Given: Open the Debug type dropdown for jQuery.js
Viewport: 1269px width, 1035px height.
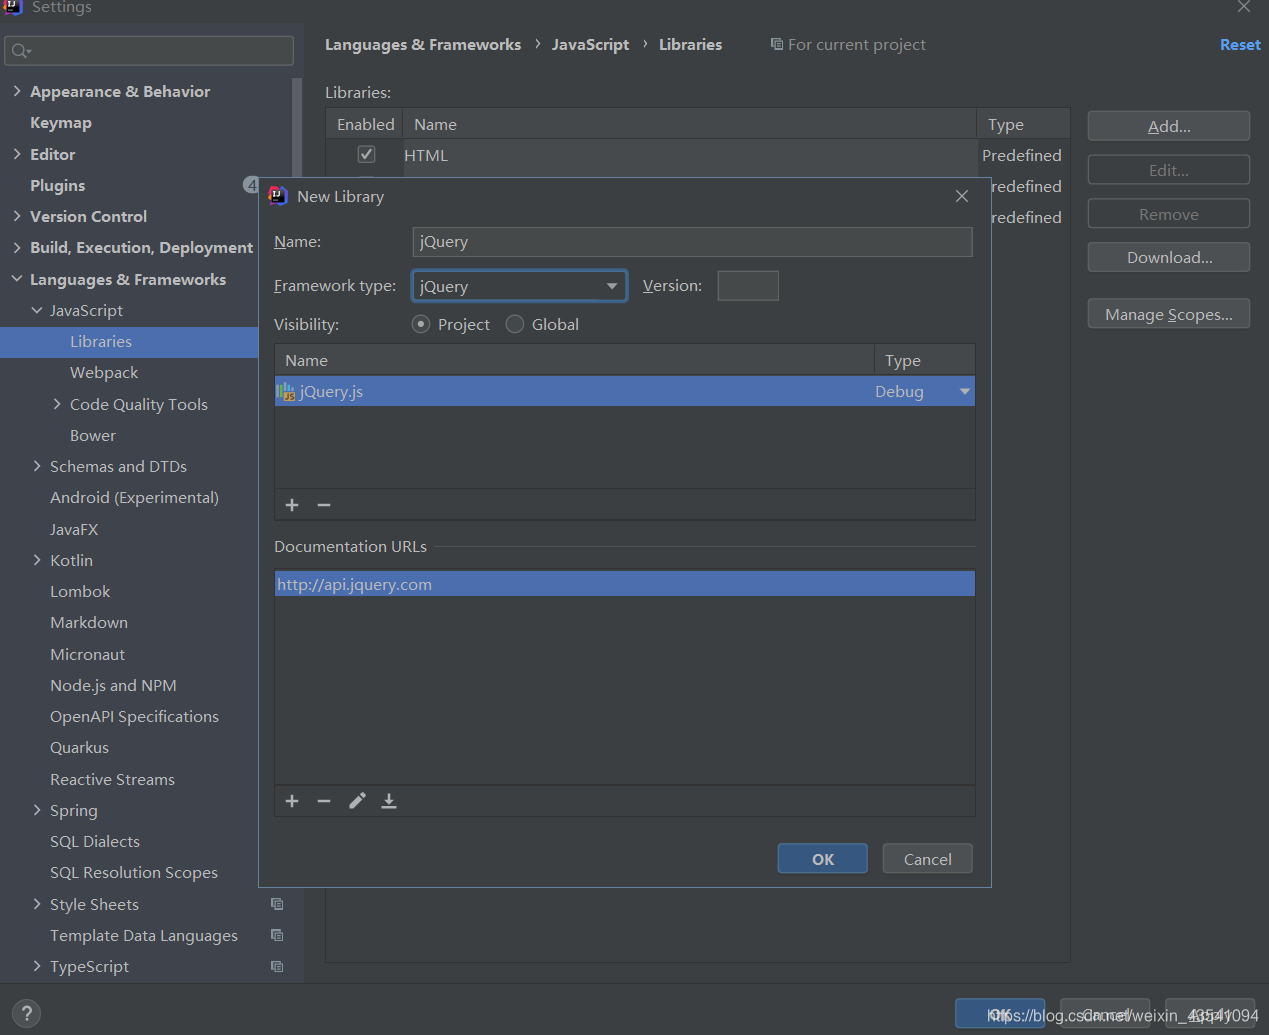Looking at the screenshot, I should pyautogui.click(x=964, y=391).
